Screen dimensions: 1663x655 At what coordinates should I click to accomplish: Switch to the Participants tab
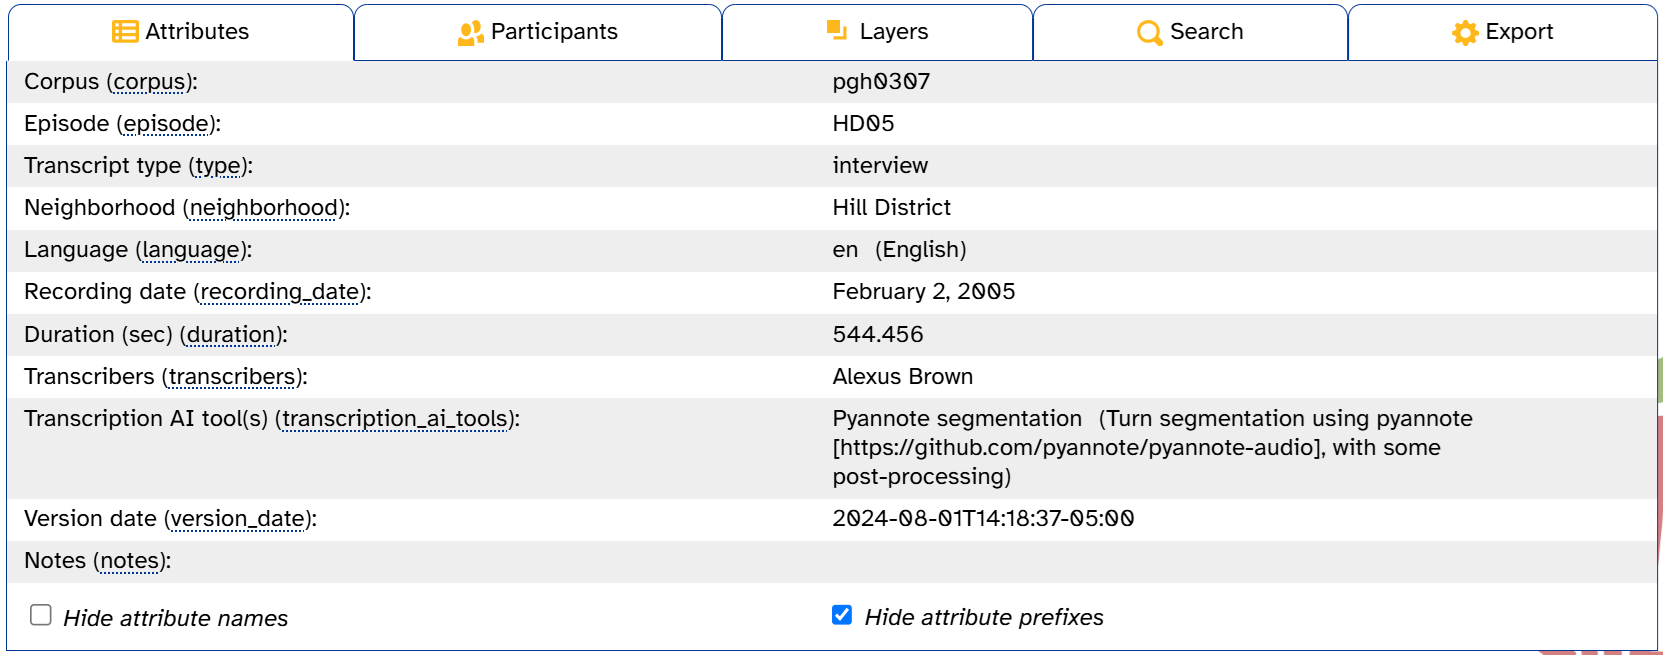pyautogui.click(x=538, y=32)
